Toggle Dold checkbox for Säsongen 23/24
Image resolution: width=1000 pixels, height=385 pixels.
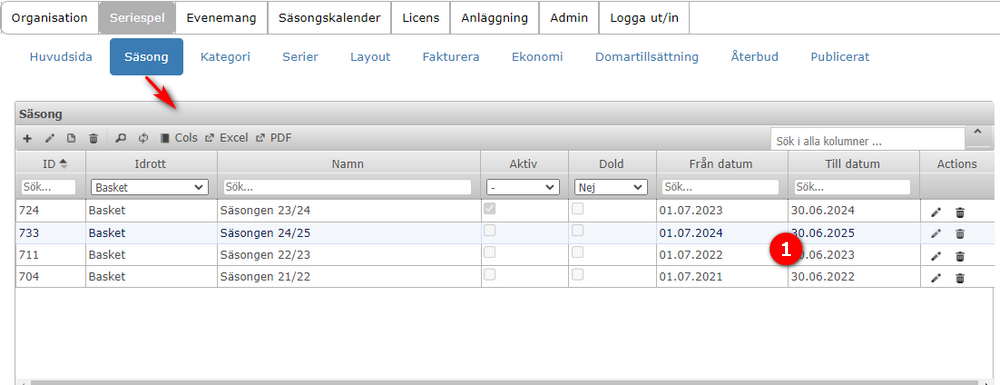(577, 208)
